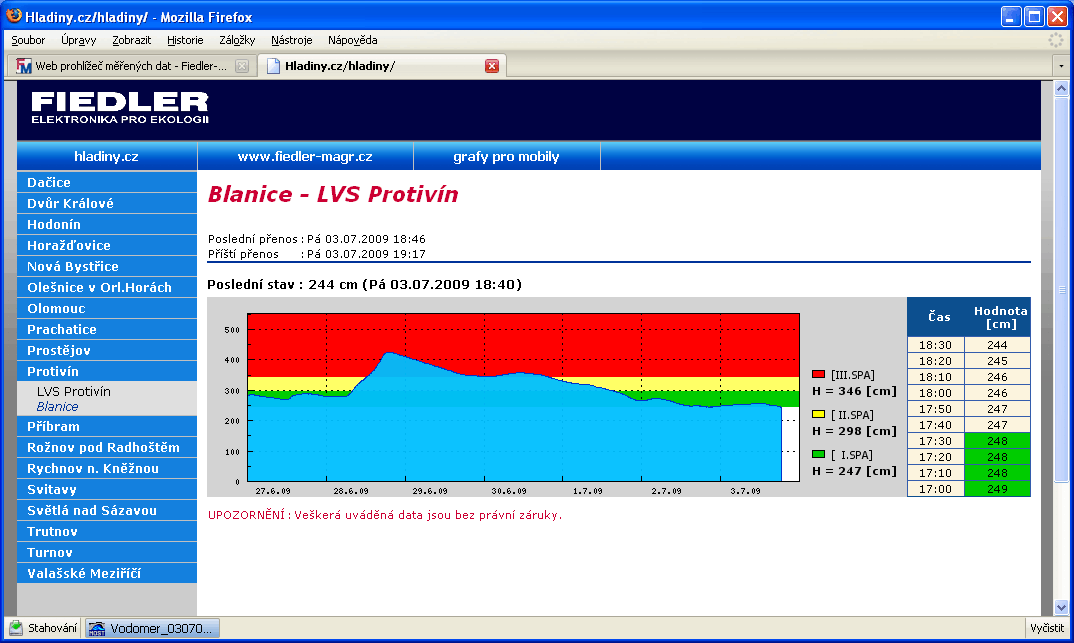1074x643 pixels.
Task: Switch to the Web prohlížeč měřených dat tab
Action: [132, 66]
